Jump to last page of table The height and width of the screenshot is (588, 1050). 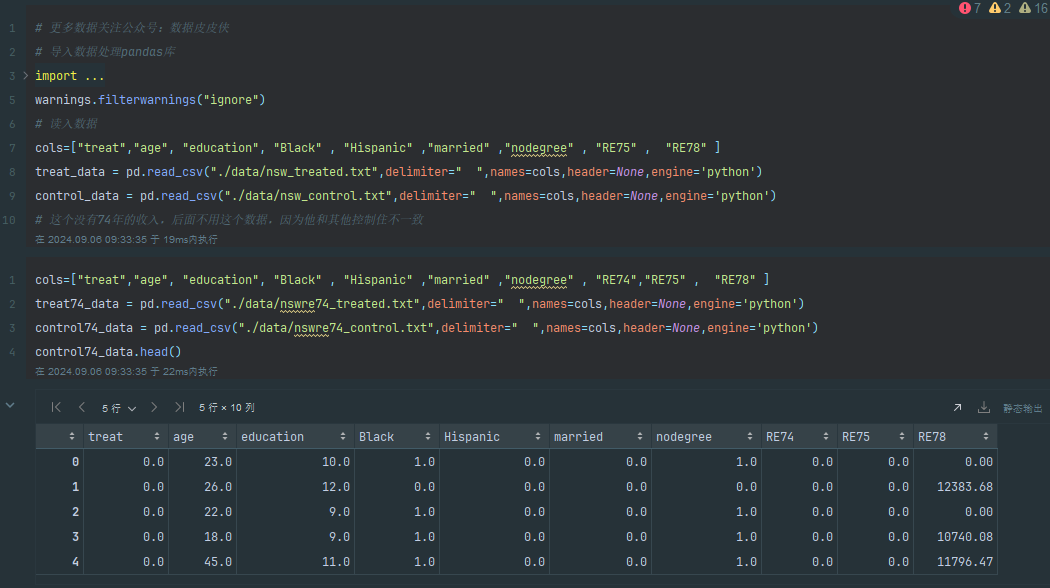[179, 407]
